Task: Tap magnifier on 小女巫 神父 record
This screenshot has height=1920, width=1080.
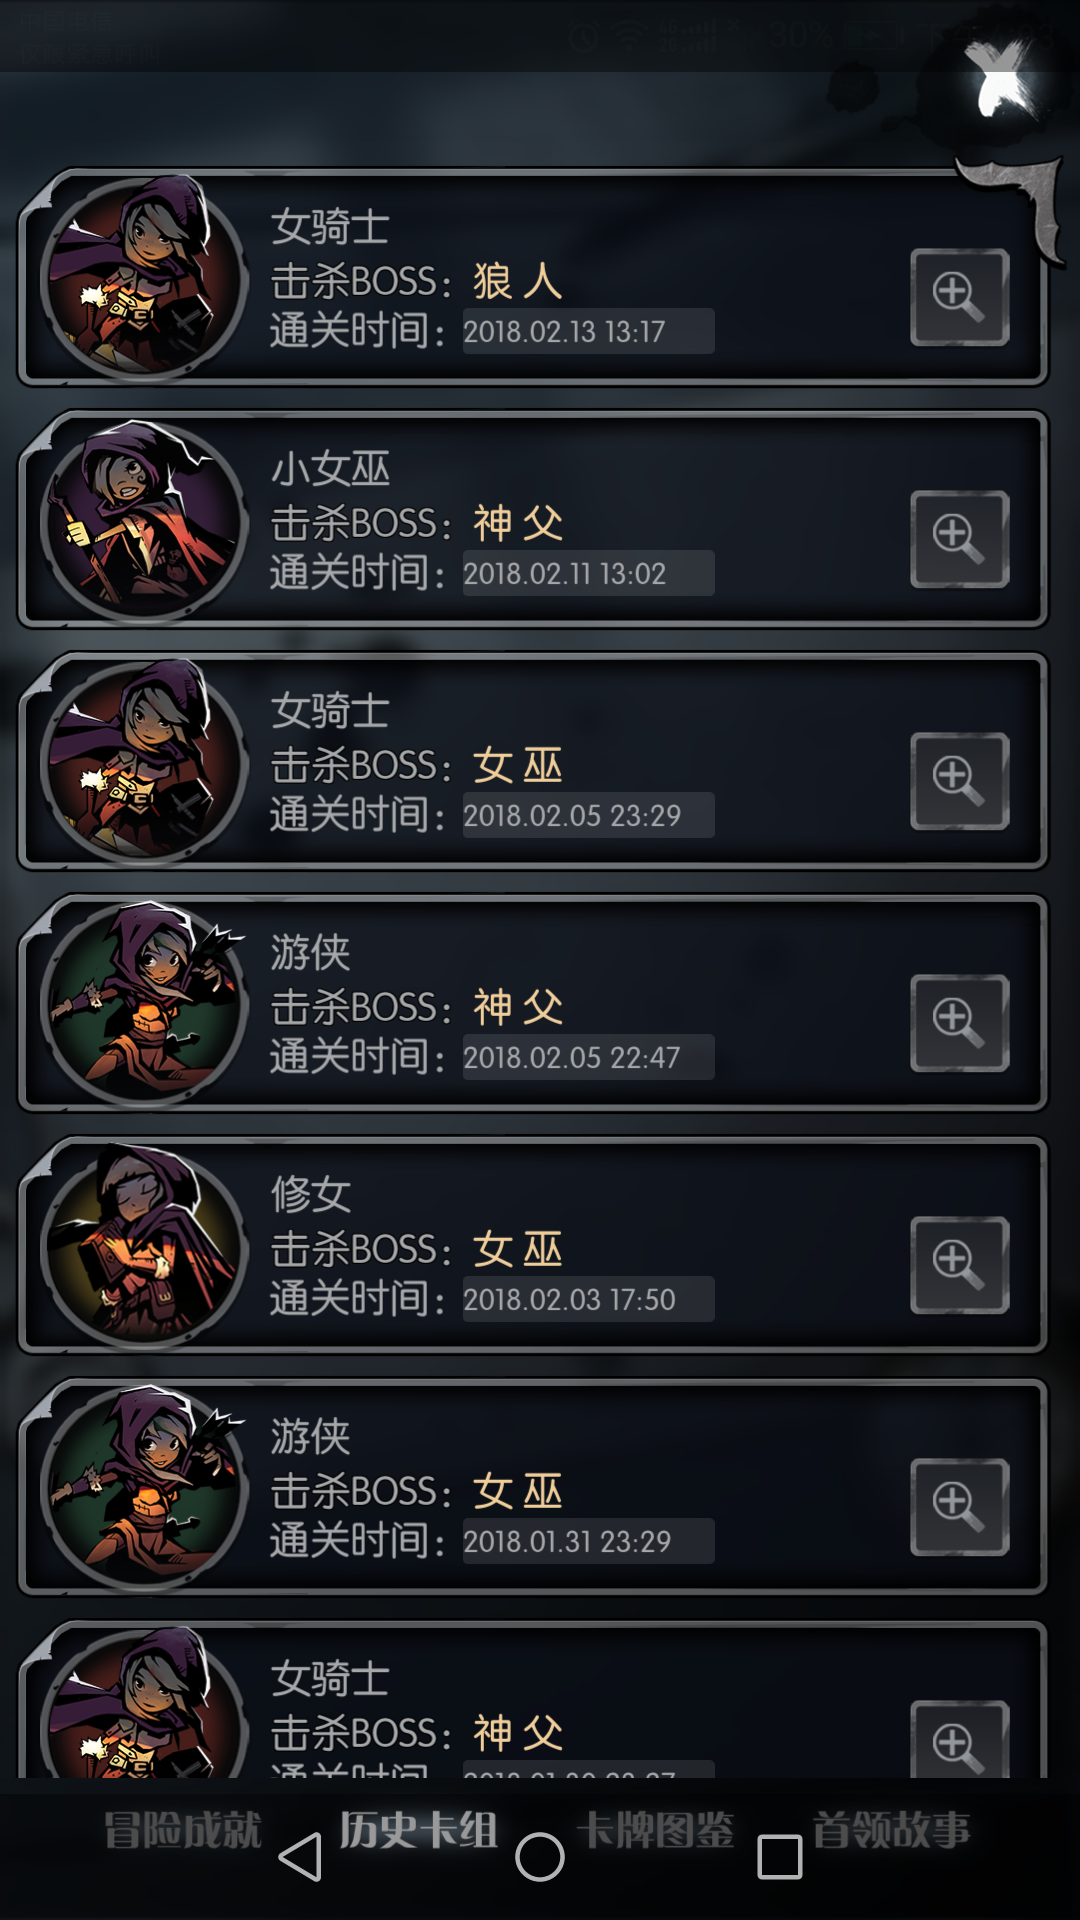Action: coord(959,539)
